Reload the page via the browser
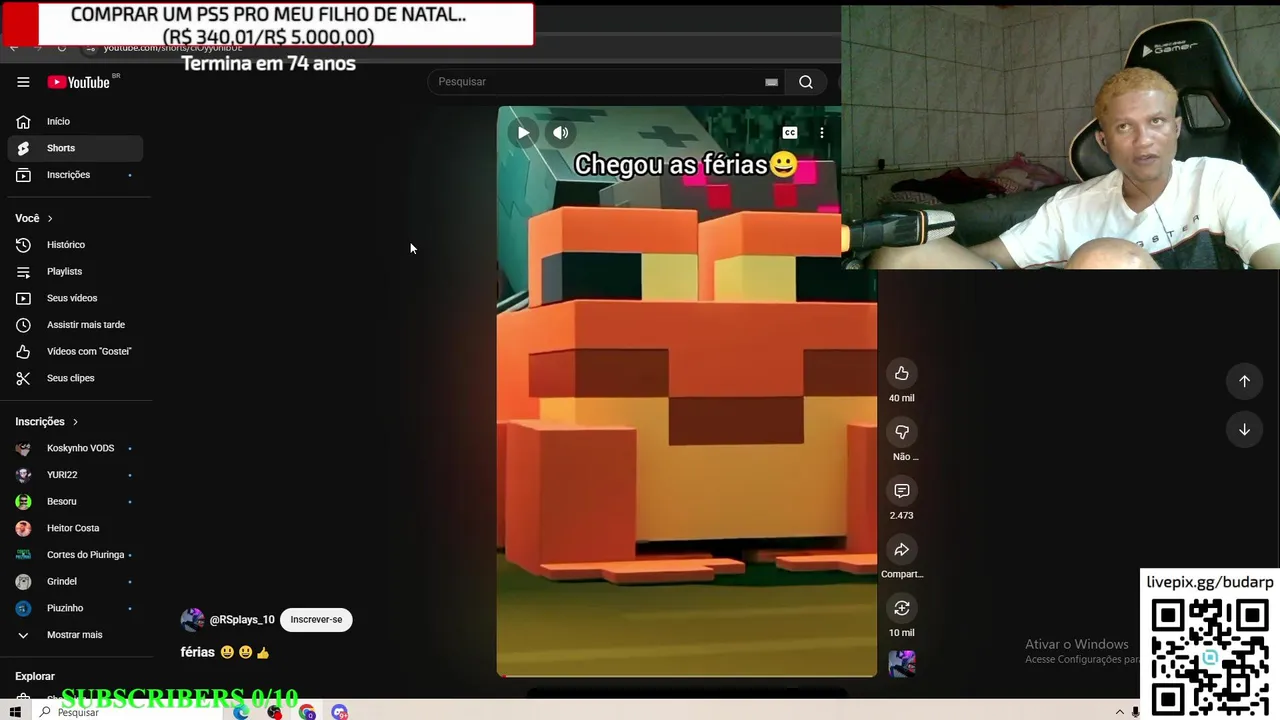 click(62, 47)
